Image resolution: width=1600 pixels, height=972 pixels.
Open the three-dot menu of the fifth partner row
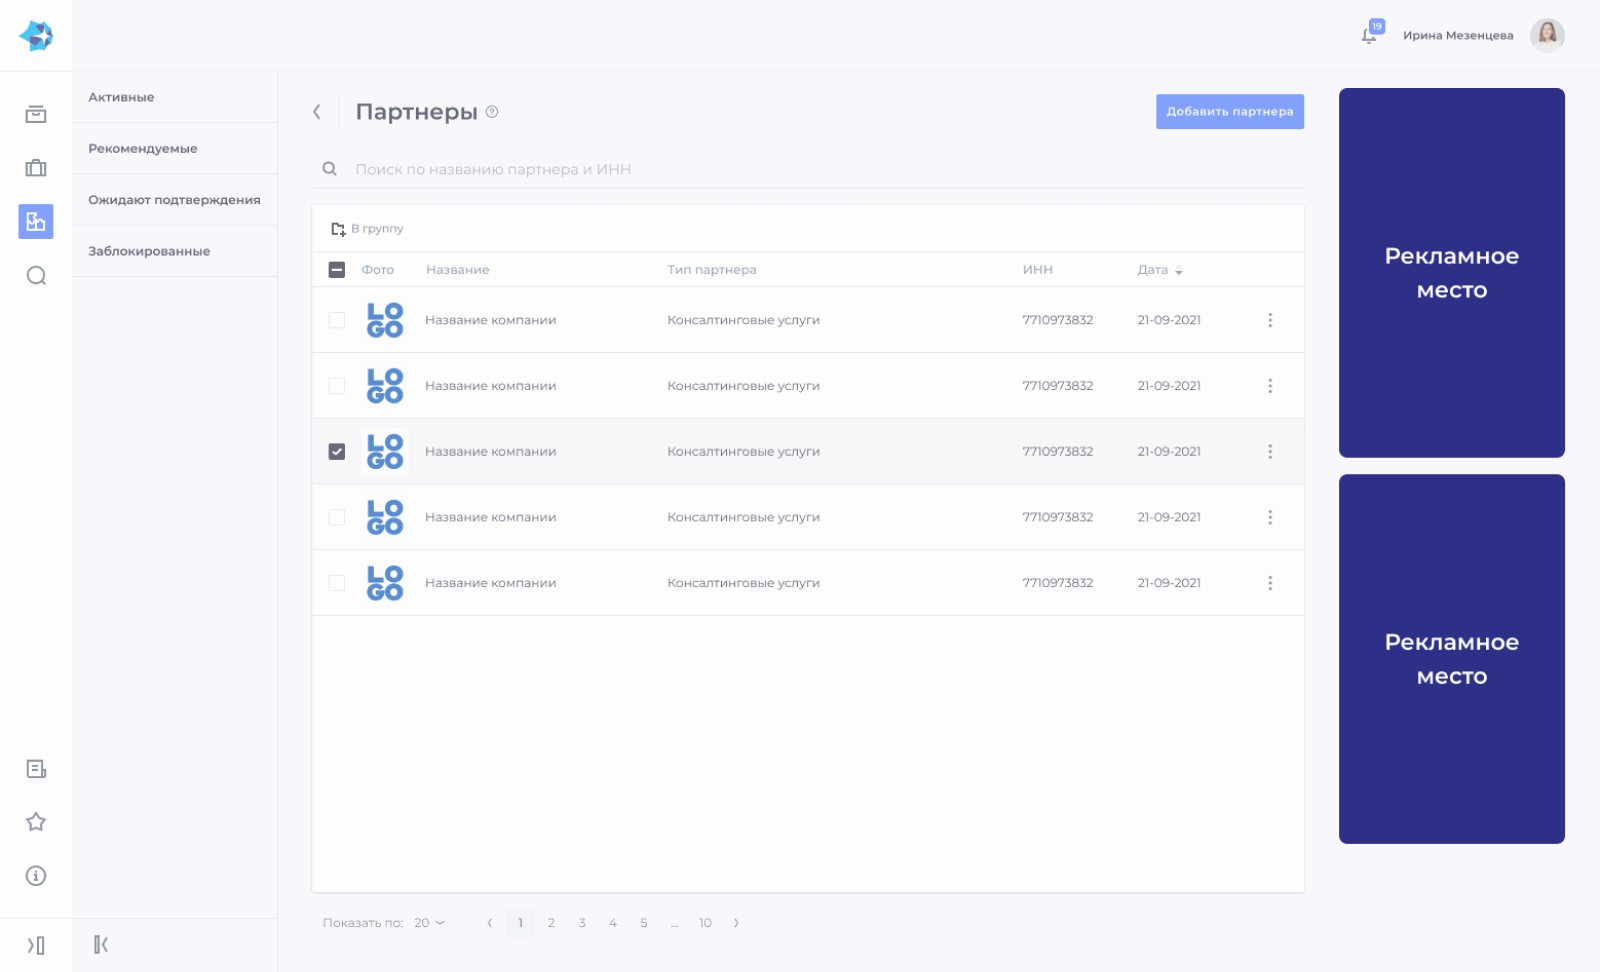(1270, 583)
